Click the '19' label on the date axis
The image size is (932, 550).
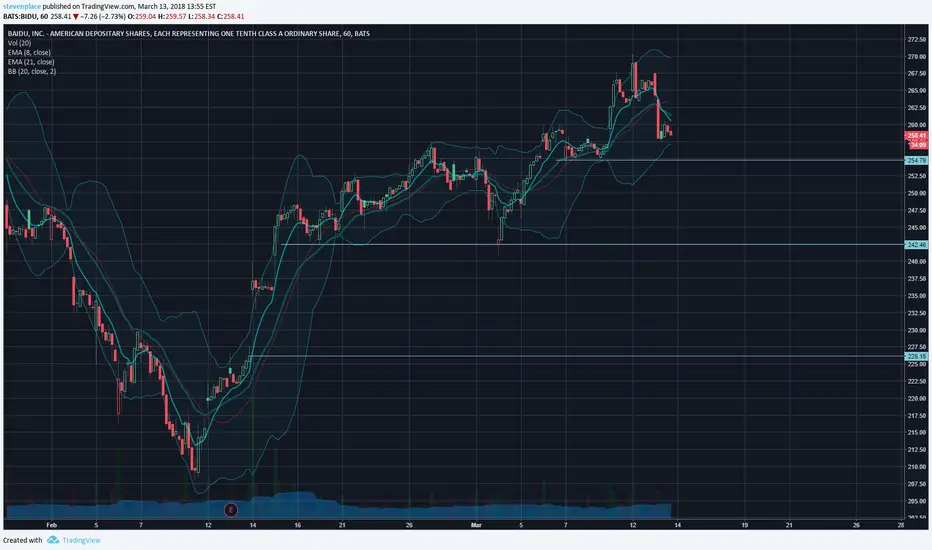744,525
